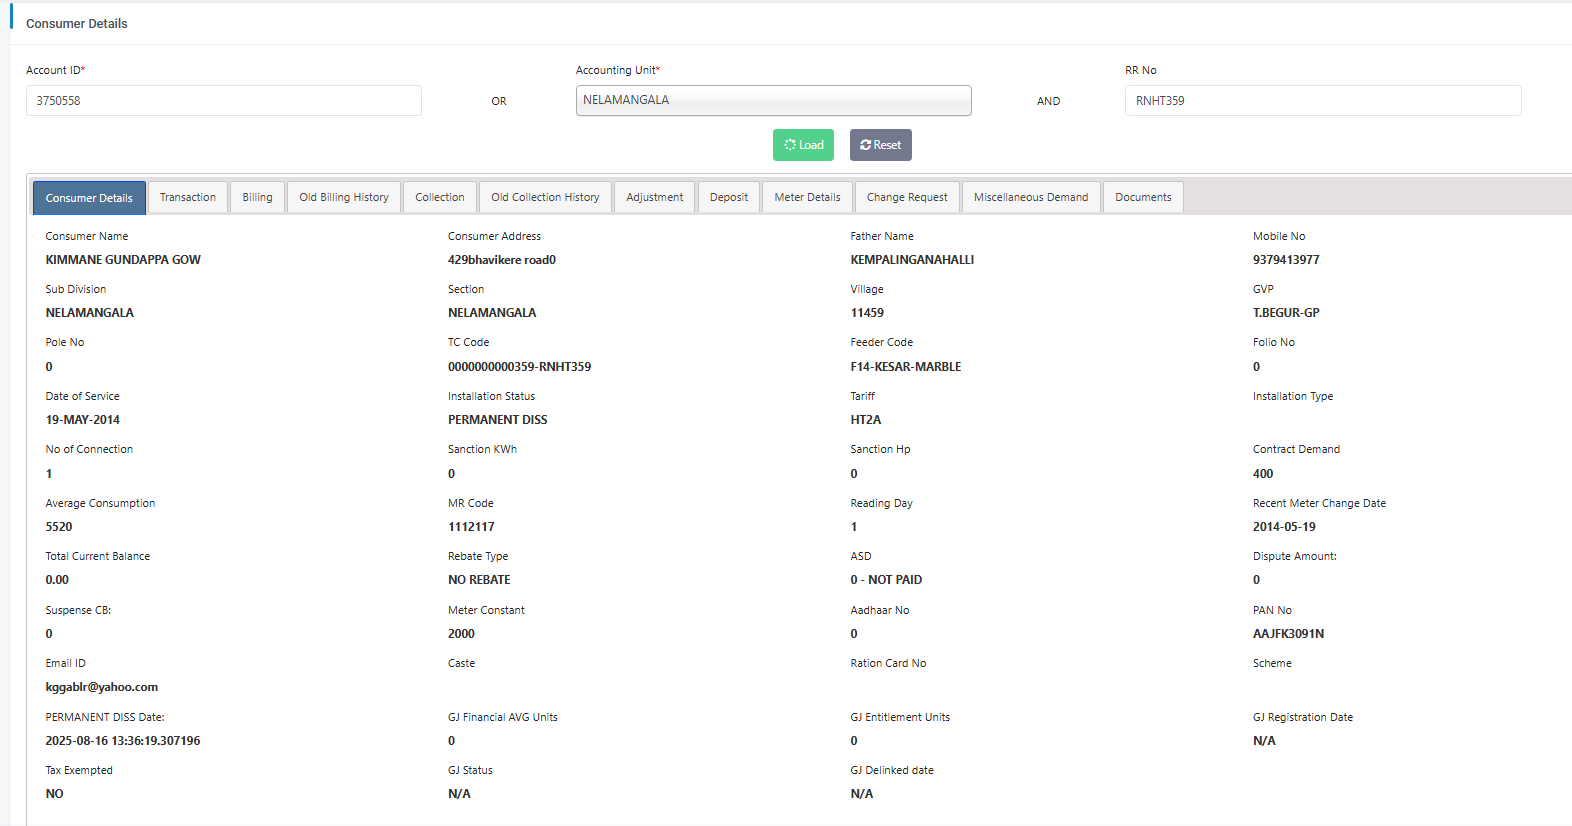Click permanent diss date 2025-08-16 13:36:19.307196

(123, 741)
